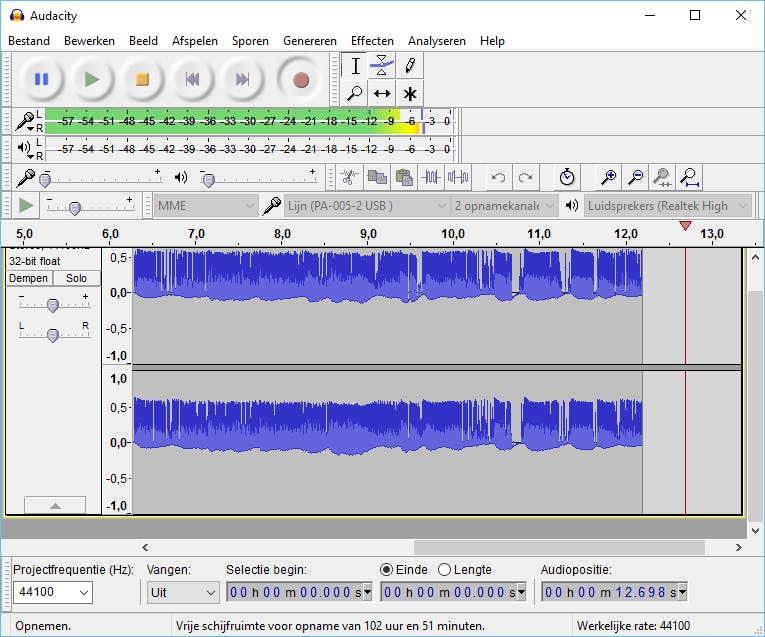Screen dimensions: 765x637
Task: Skip to start of track
Action: pos(193,79)
